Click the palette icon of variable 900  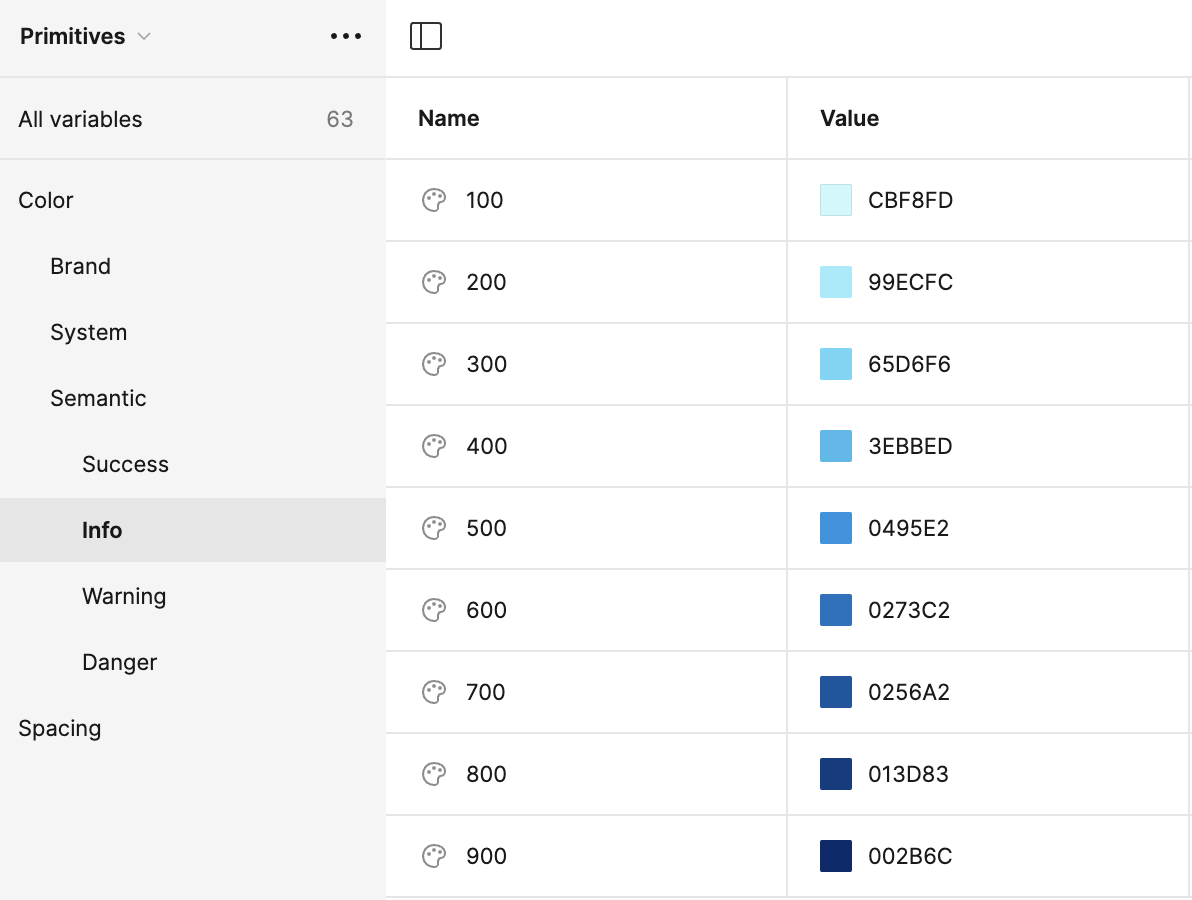pyautogui.click(x=434, y=856)
